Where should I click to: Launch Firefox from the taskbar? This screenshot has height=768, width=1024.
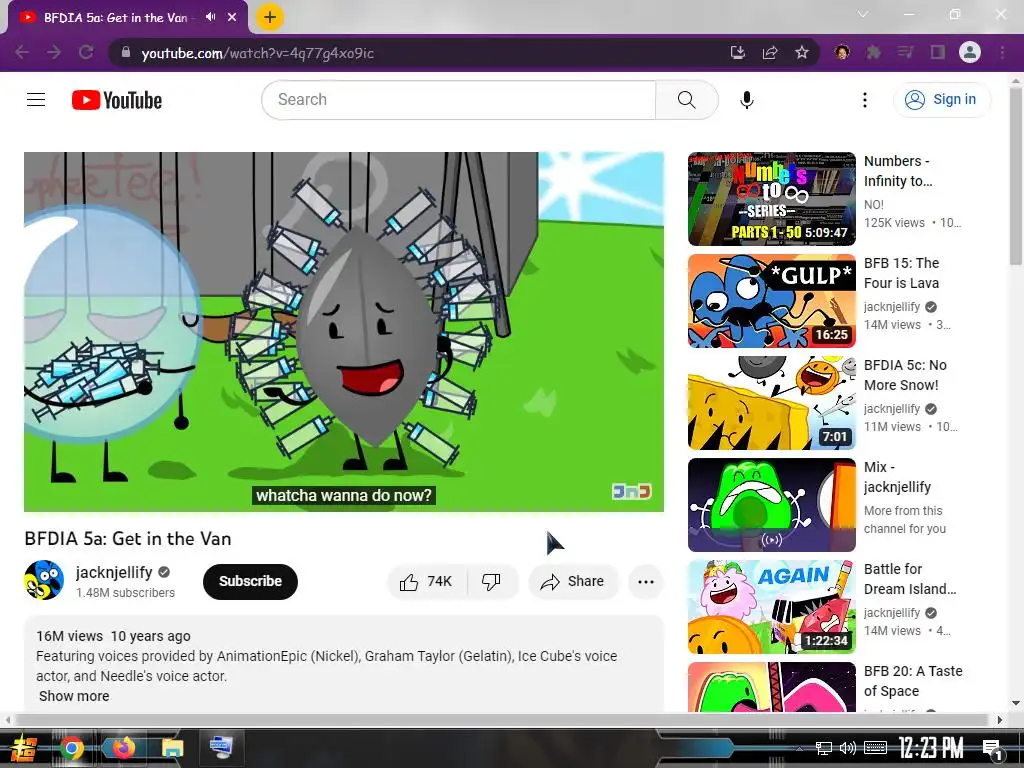(x=122, y=748)
